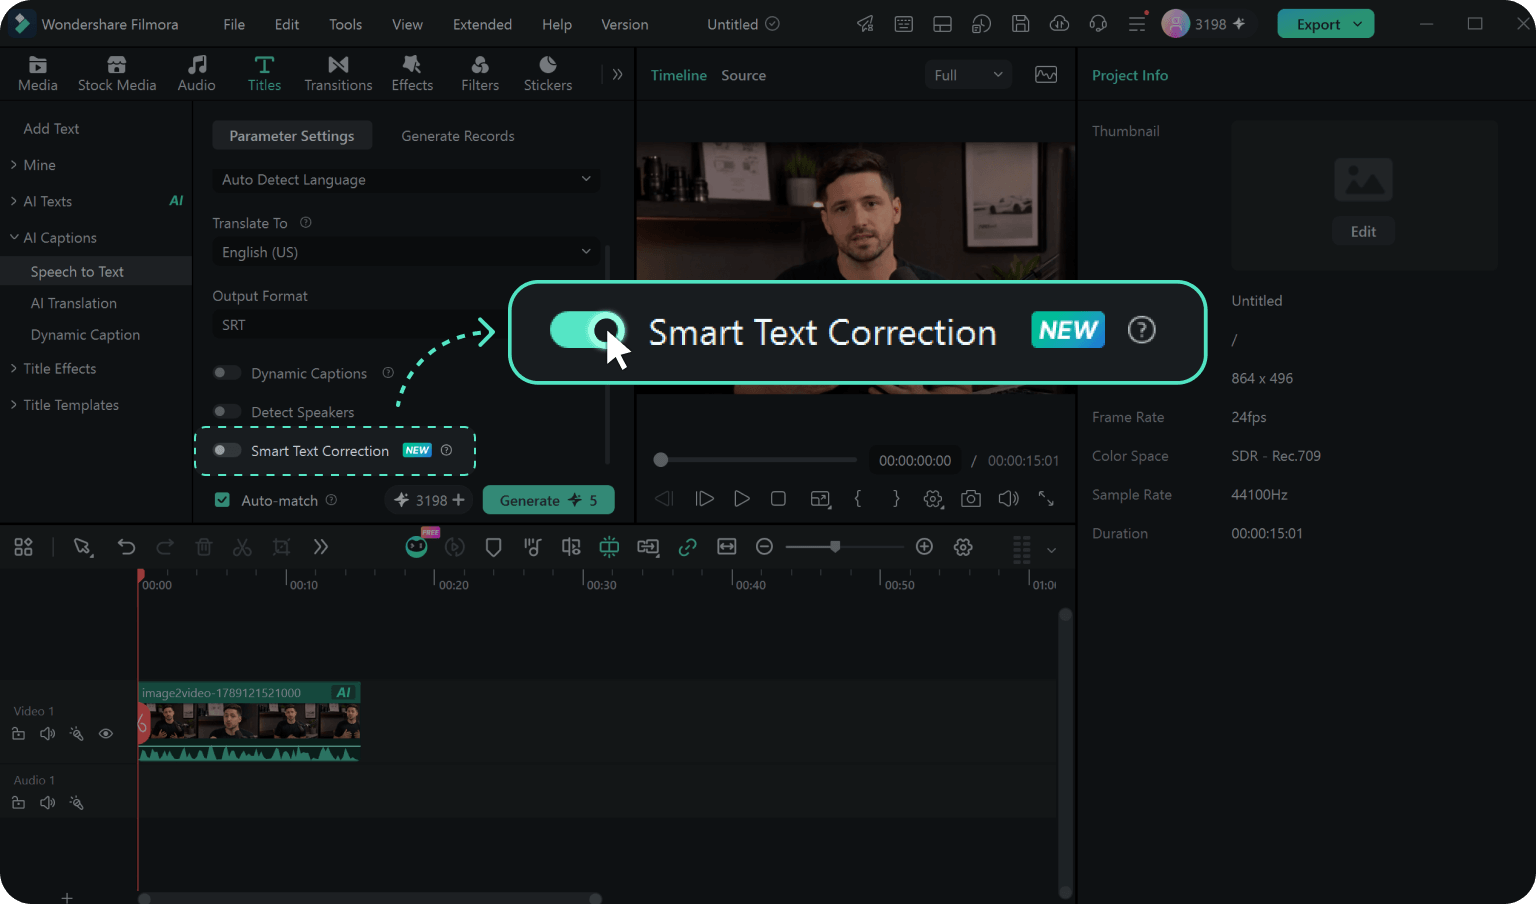Click the Generate button
This screenshot has width=1536, height=904.
[x=548, y=500]
